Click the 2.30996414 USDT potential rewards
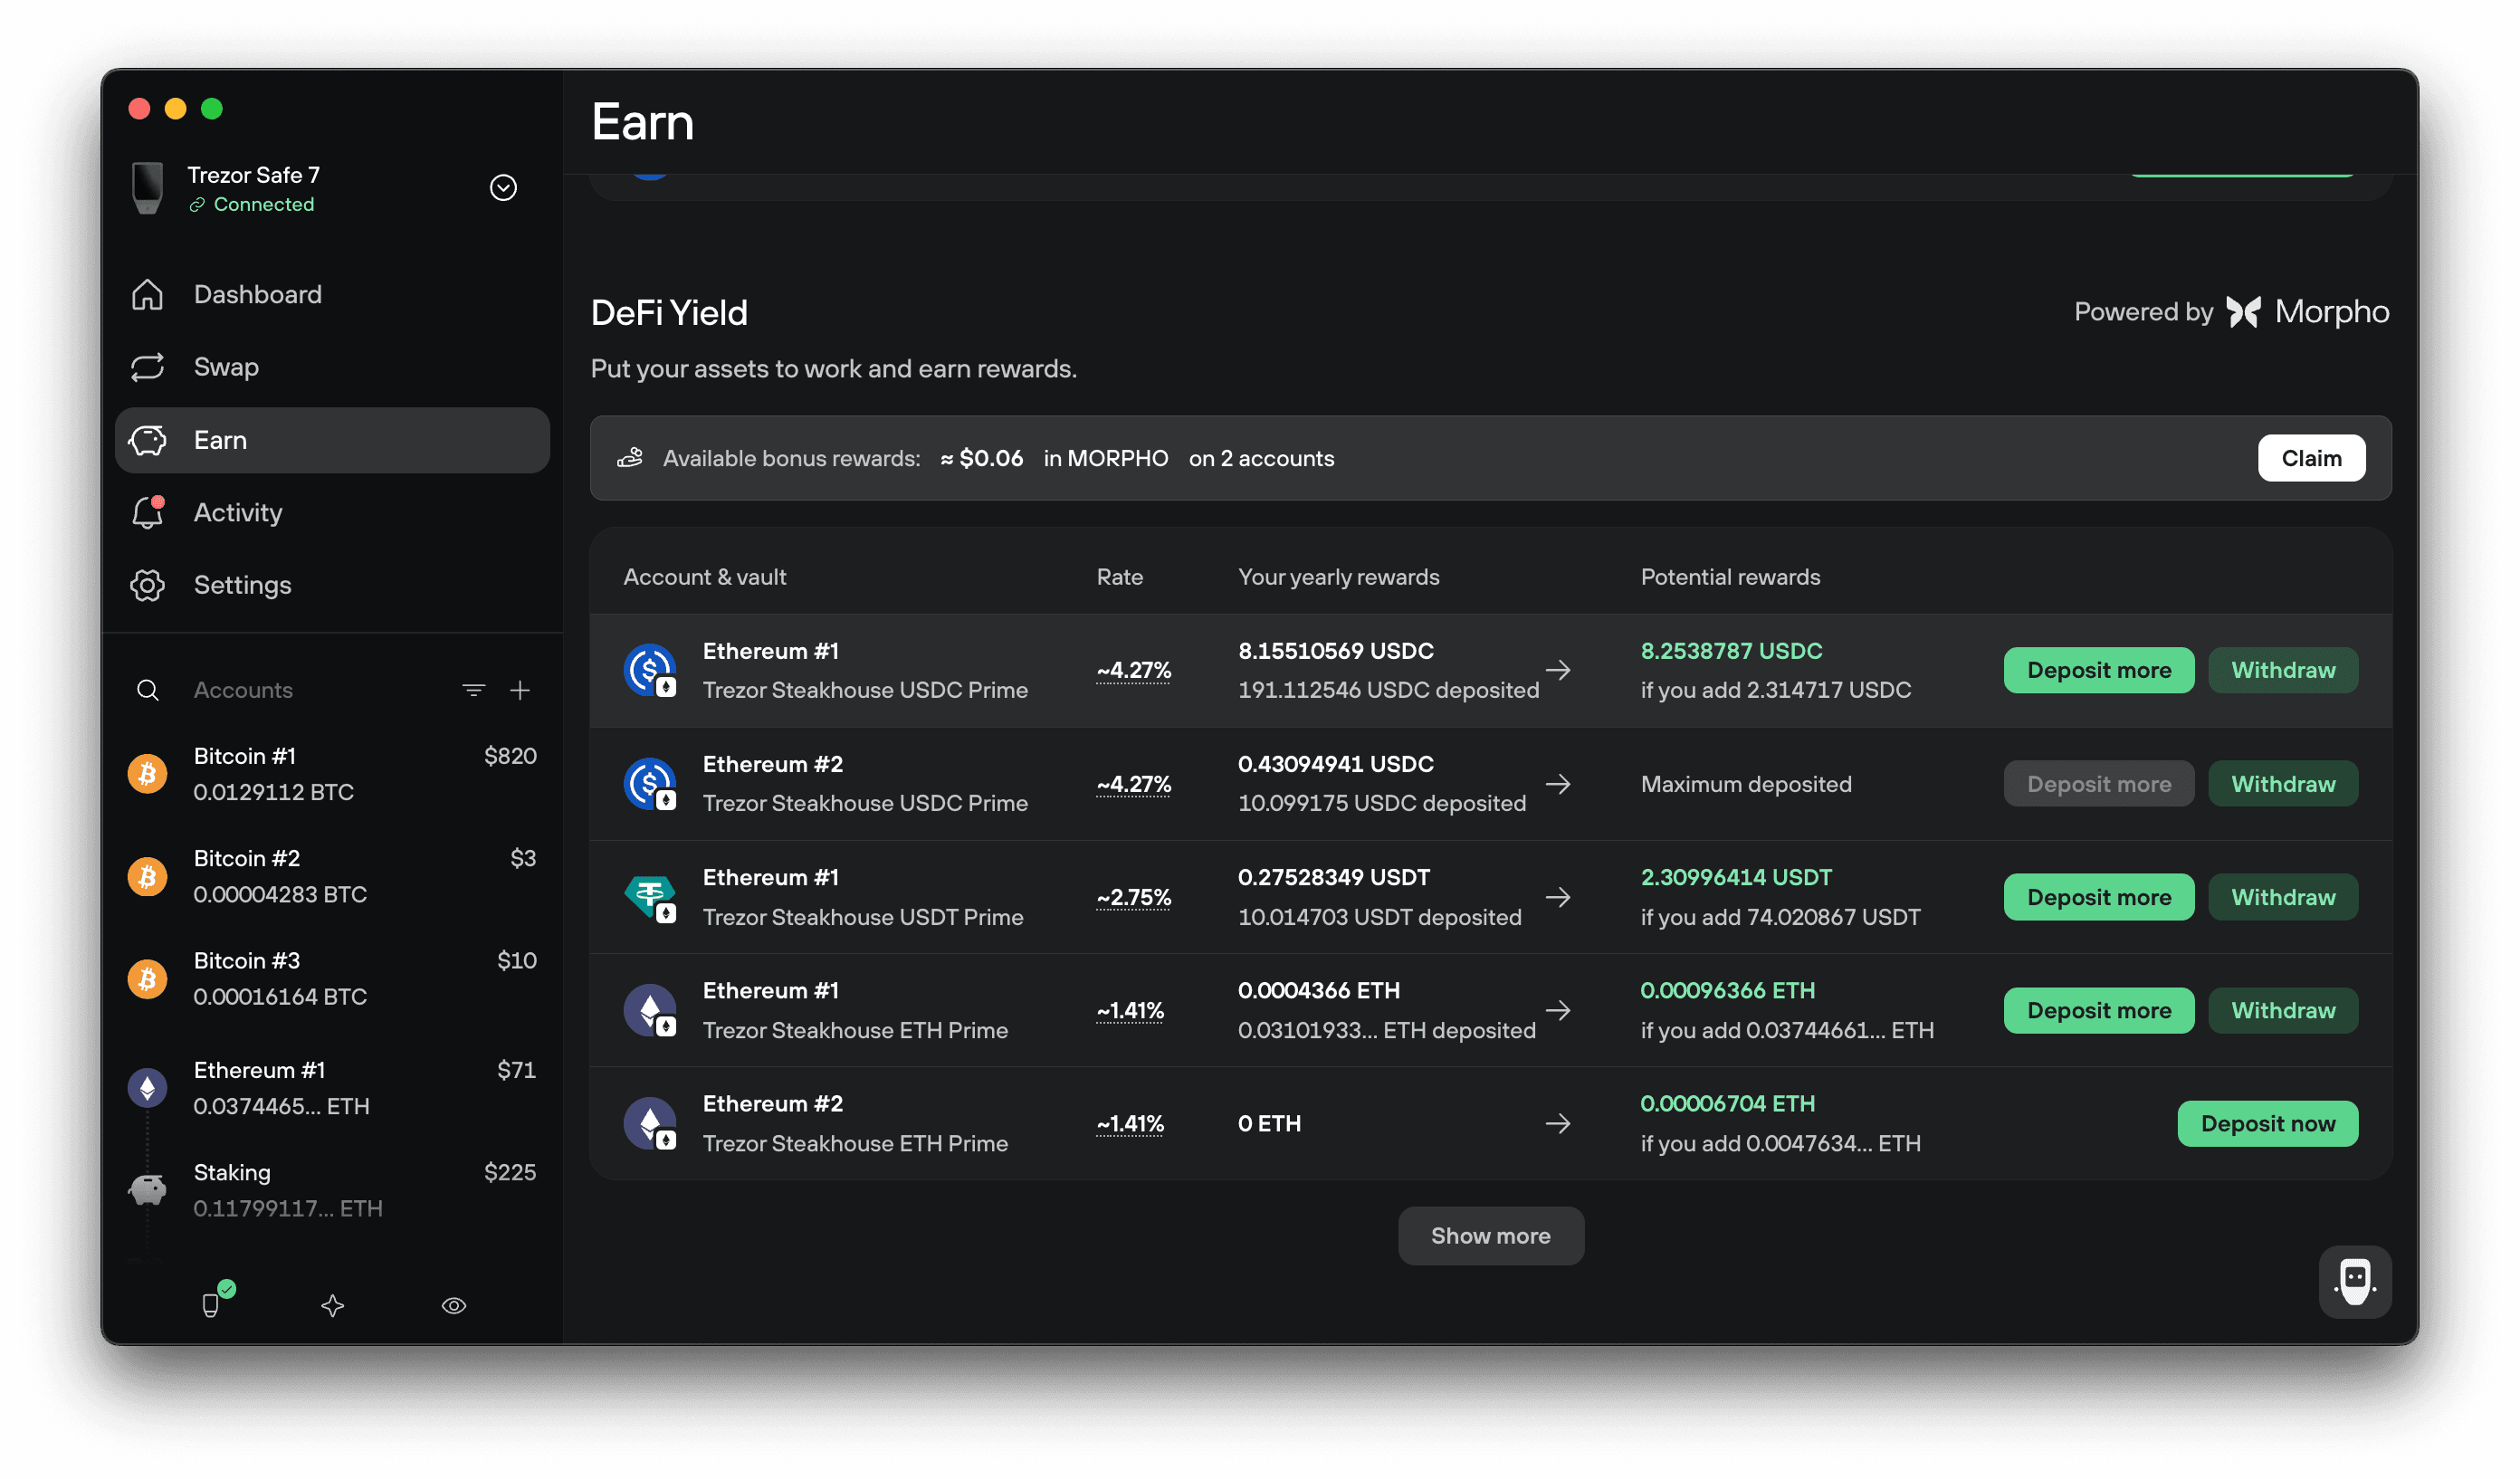 1736,877
